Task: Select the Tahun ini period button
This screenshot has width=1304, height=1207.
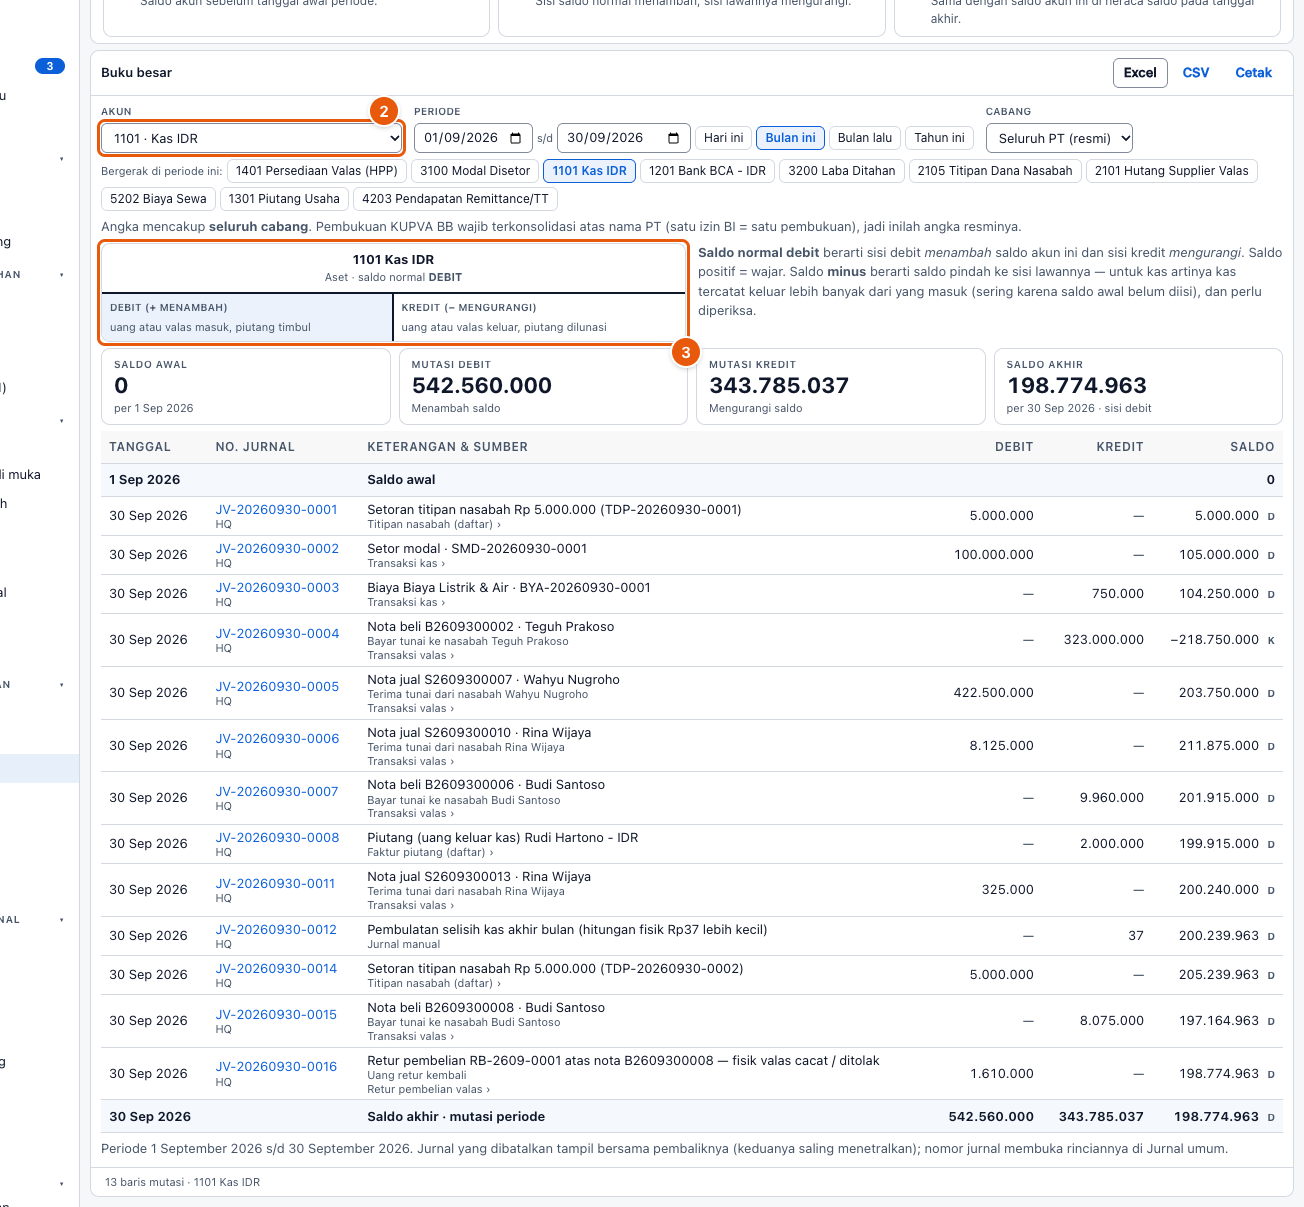Action: [x=939, y=138]
